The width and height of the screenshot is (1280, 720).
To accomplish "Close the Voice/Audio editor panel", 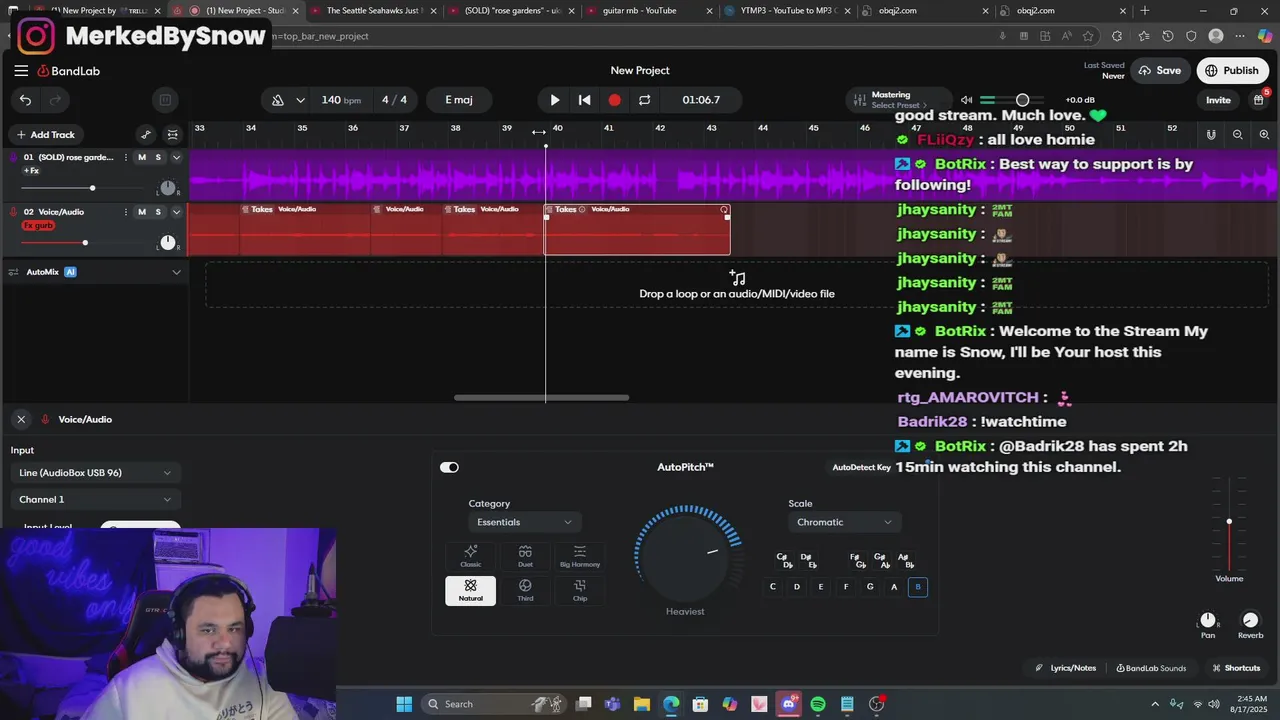I will click(x=21, y=420).
